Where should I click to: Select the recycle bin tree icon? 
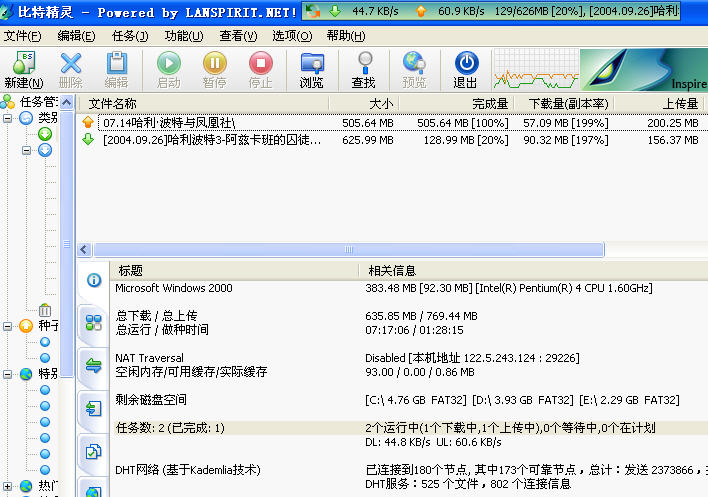[x=45, y=310]
